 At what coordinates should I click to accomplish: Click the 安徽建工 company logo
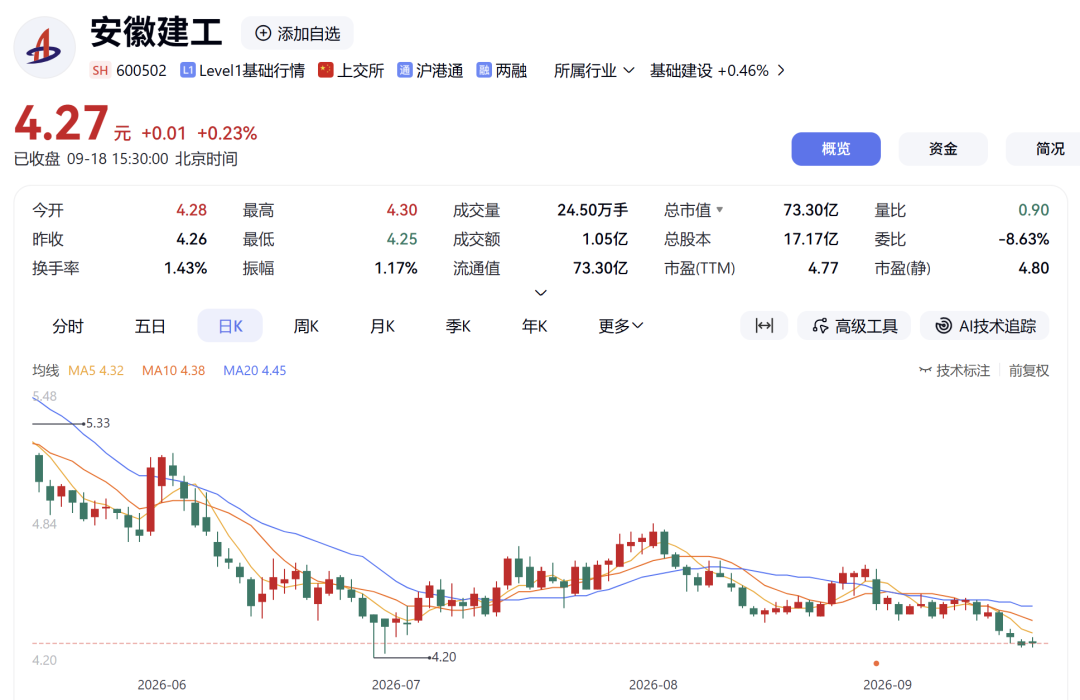click(x=45, y=48)
